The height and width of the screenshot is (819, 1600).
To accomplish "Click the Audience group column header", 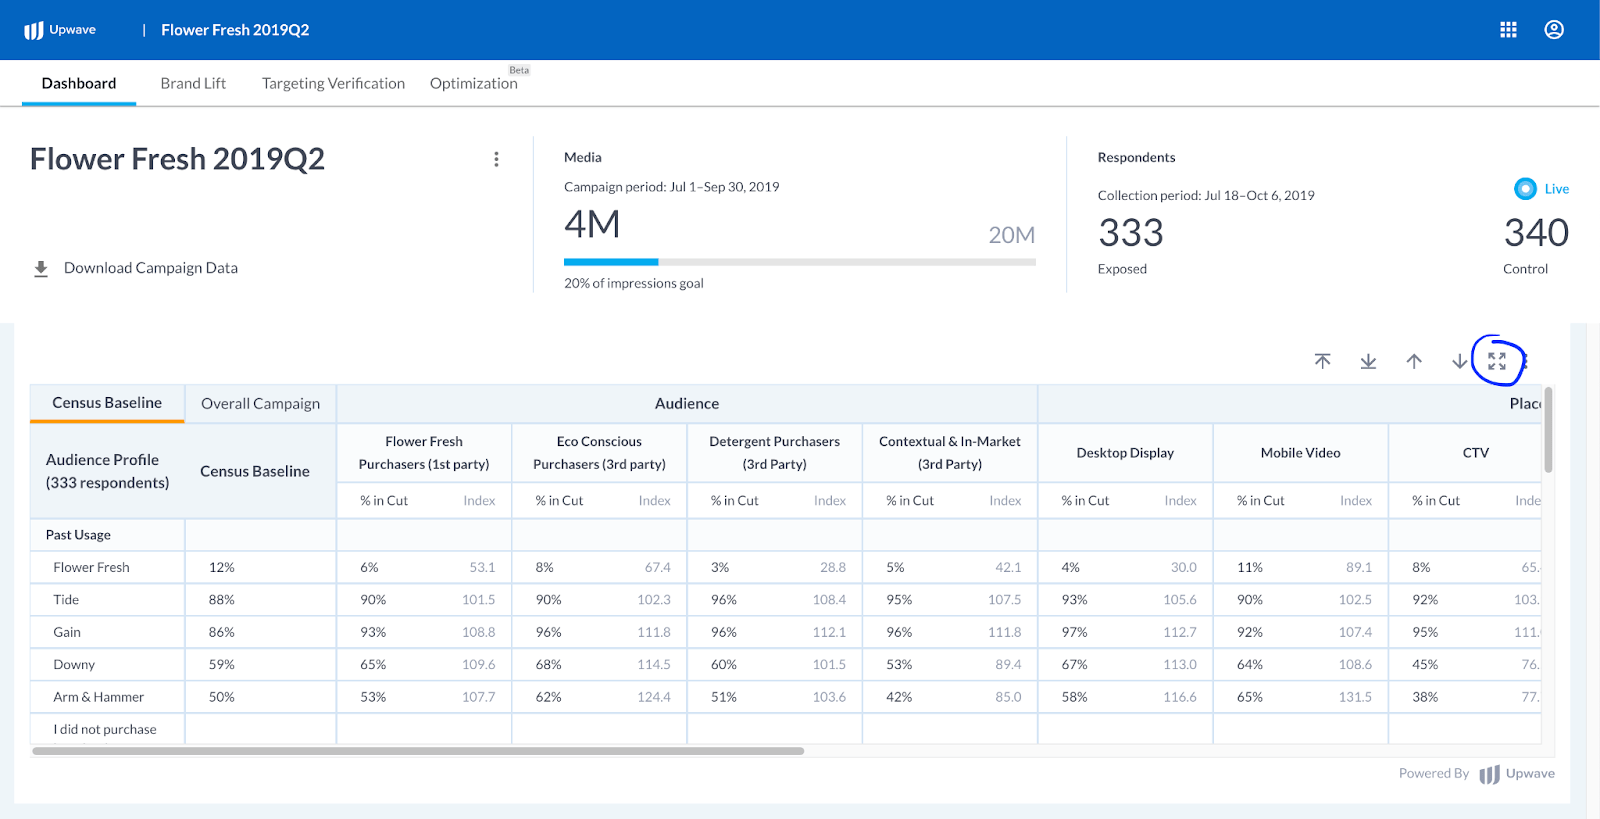I will pos(687,404).
